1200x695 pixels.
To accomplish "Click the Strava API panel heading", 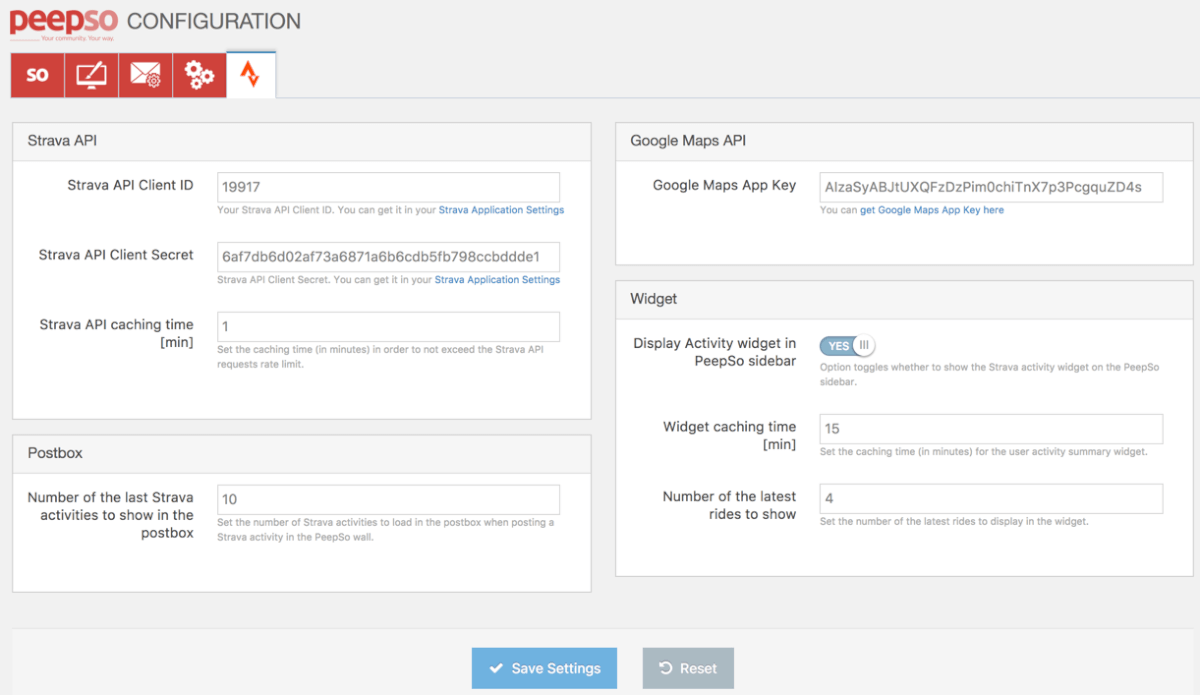I will click(x=62, y=141).
